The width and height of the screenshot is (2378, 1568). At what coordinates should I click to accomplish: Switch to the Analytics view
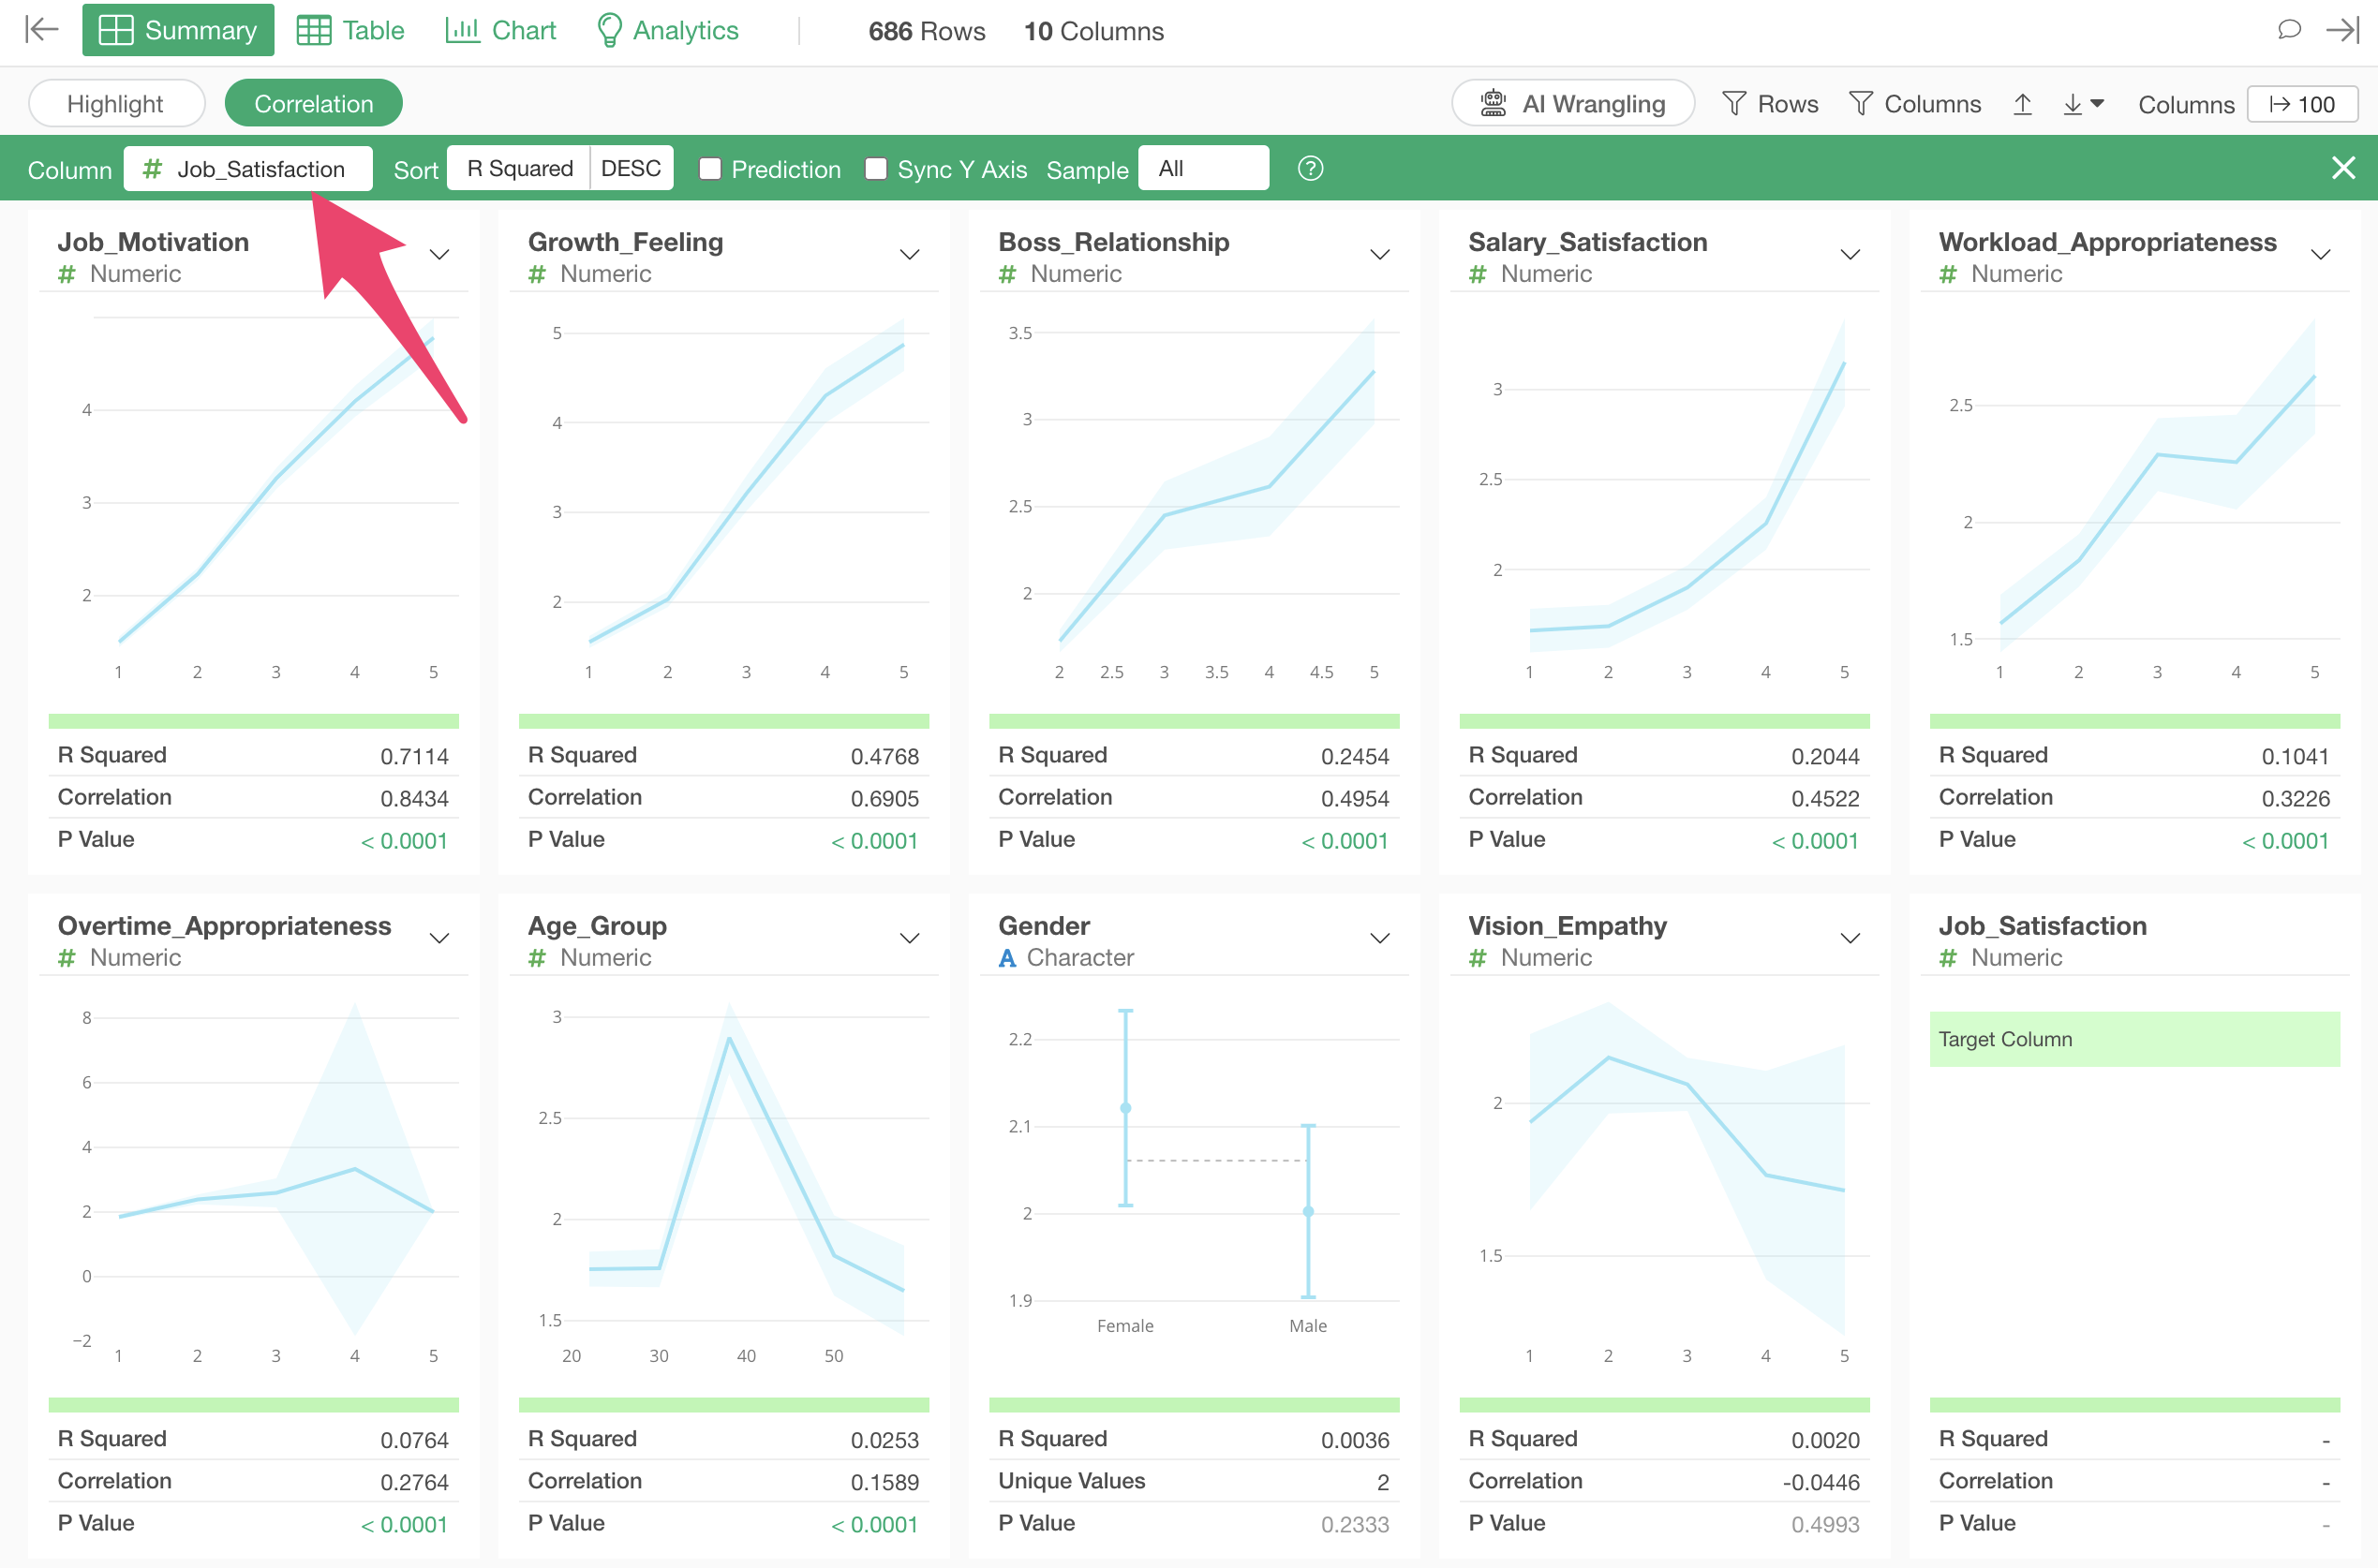click(x=667, y=30)
